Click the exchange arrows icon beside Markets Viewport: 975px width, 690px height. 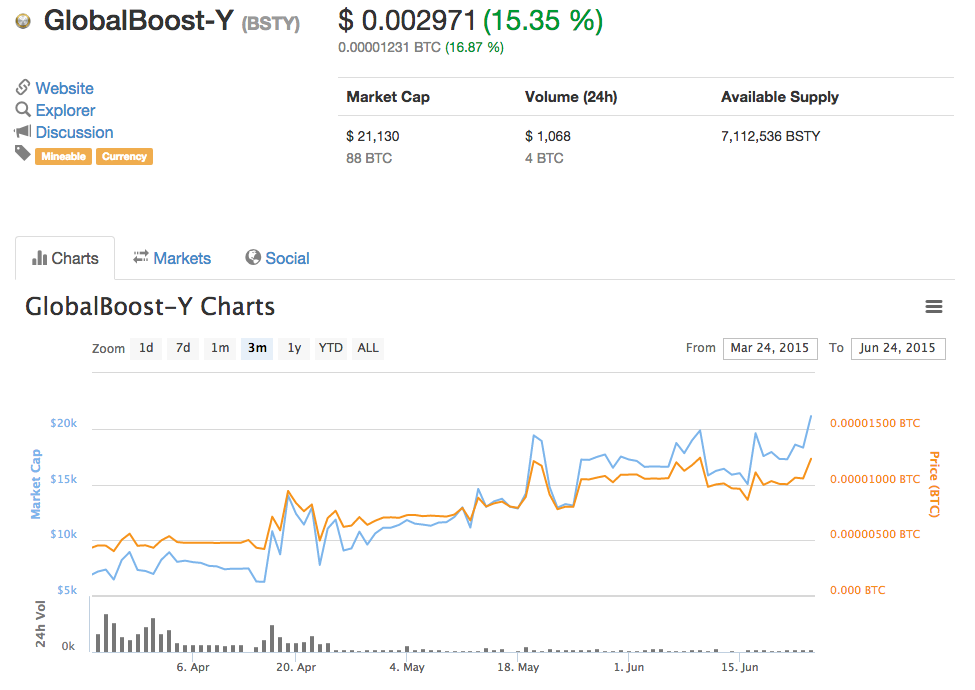coord(141,257)
